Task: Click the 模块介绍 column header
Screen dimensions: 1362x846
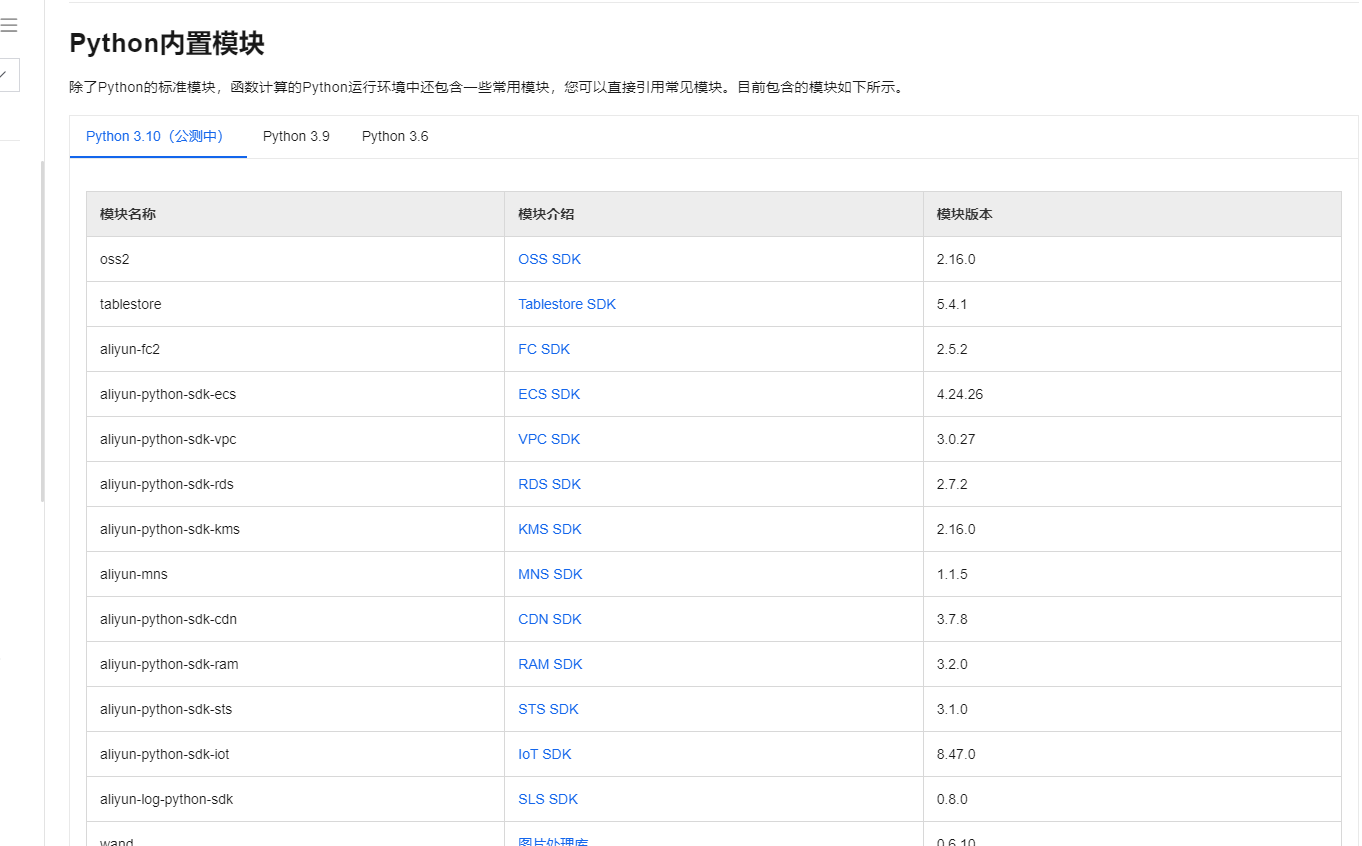Action: click(x=714, y=214)
